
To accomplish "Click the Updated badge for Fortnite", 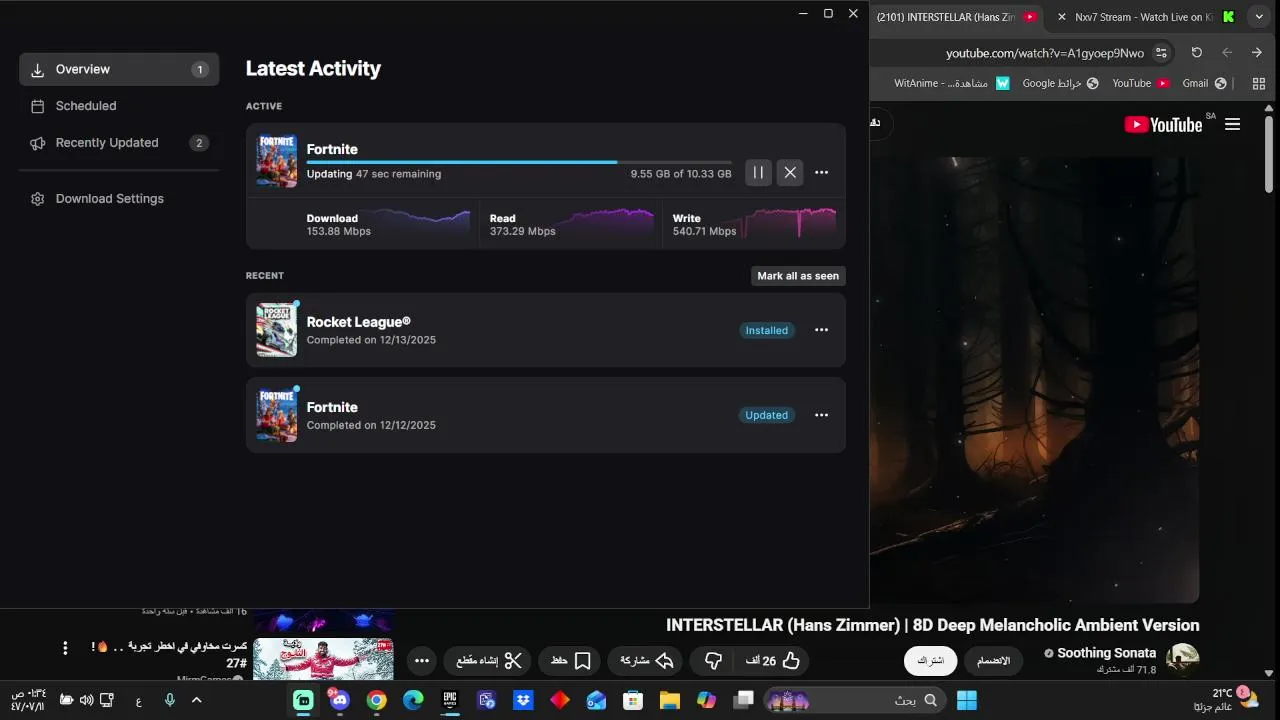I will point(767,415).
